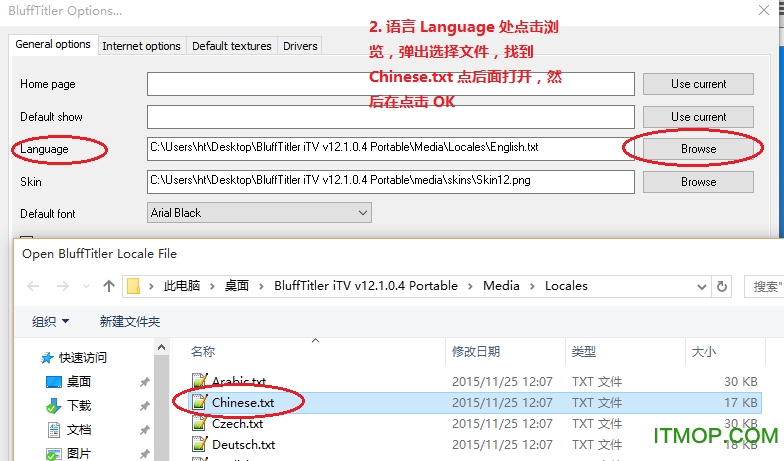Click Browse button for Language
This screenshot has height=461, width=784.
pyautogui.click(x=698, y=149)
